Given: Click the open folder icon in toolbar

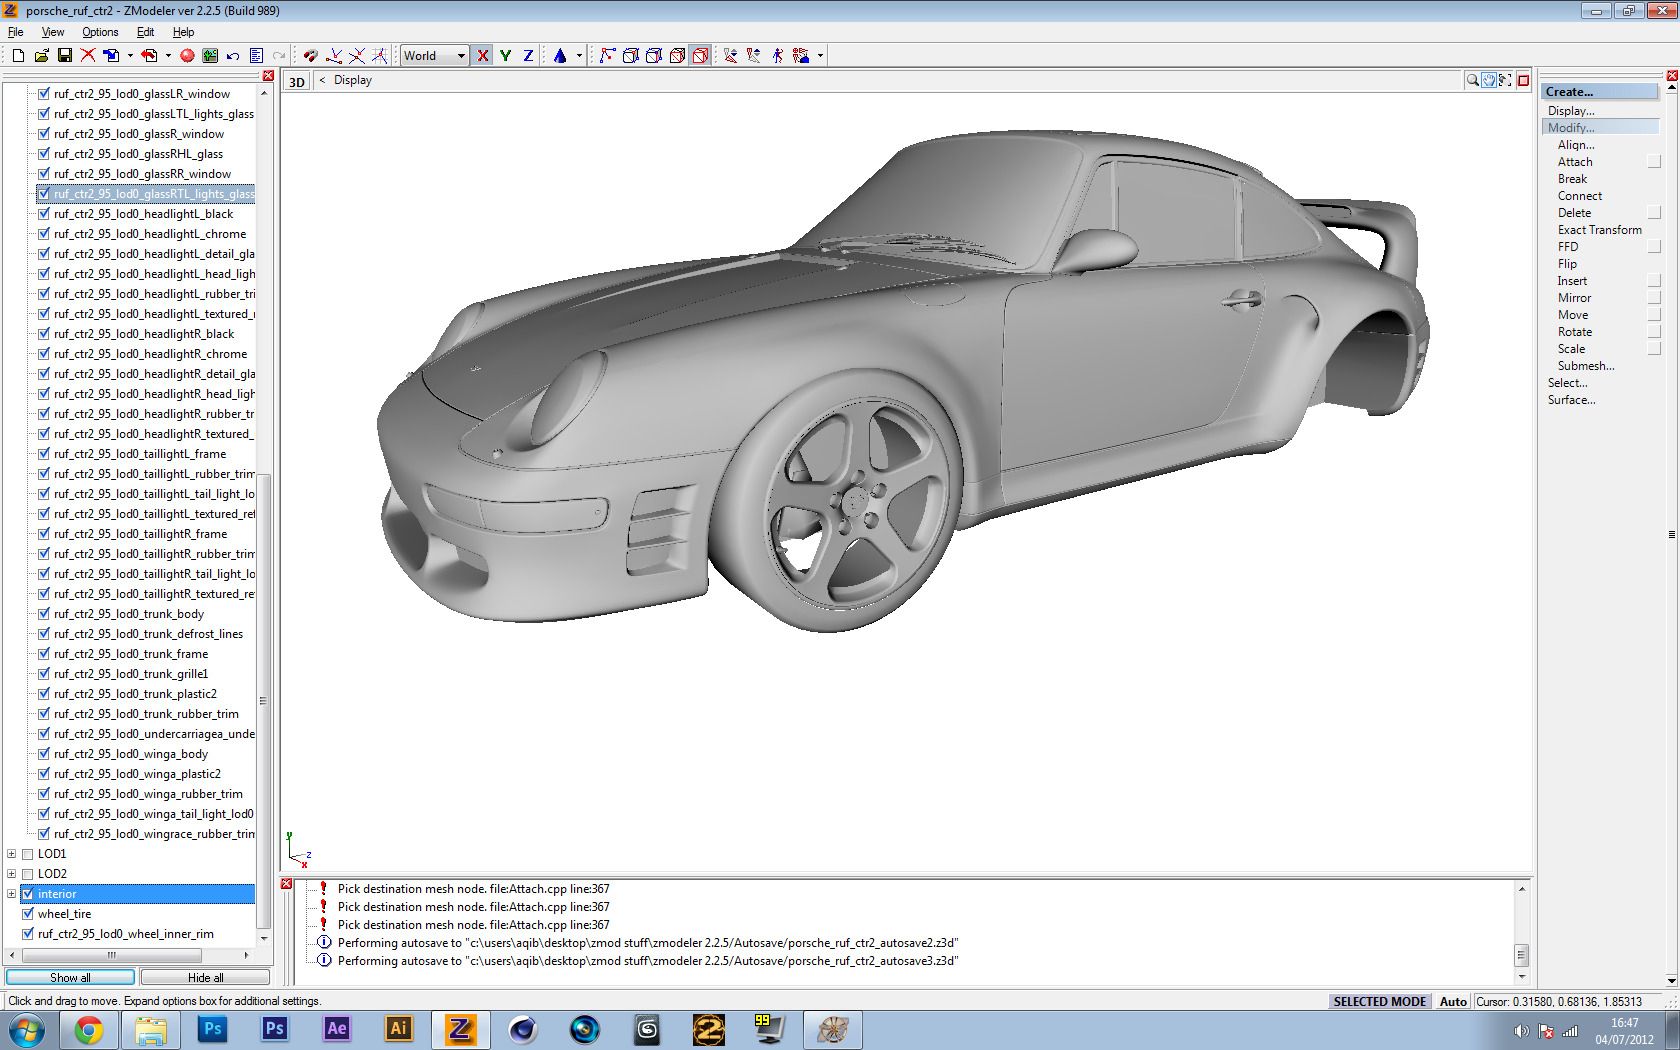Looking at the screenshot, I should tap(41, 56).
